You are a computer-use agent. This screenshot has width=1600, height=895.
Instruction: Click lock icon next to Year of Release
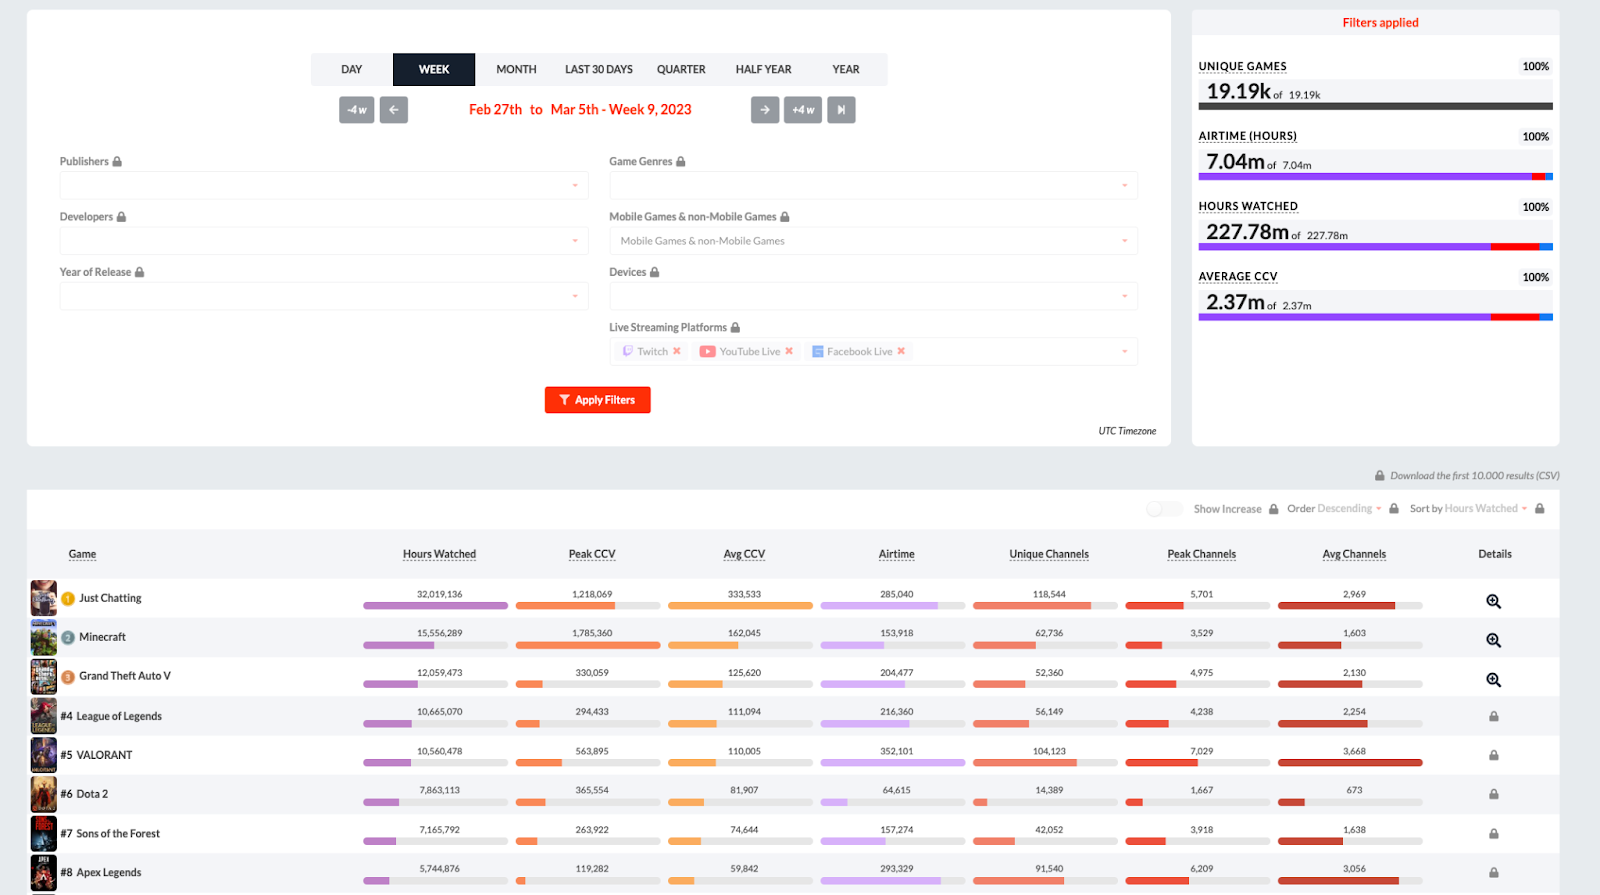click(x=139, y=272)
